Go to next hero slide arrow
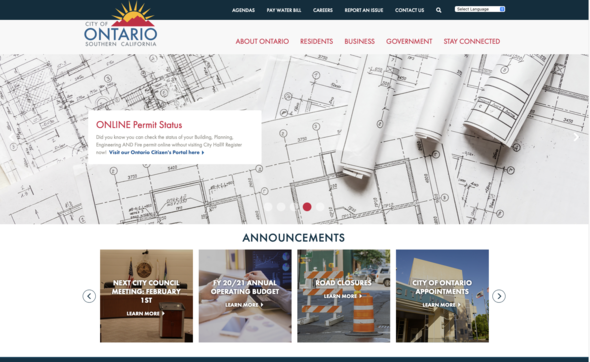Screen dimensions: 590x362 [576, 137]
